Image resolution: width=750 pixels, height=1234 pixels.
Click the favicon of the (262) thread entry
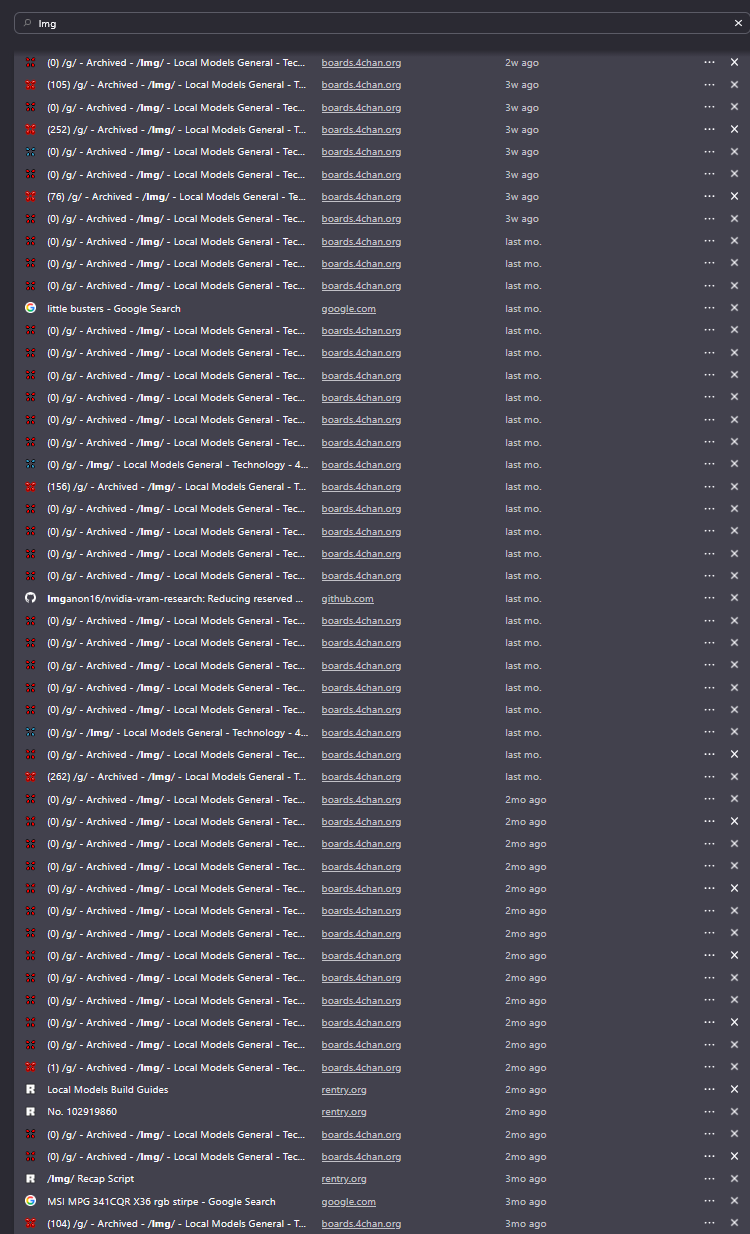[30, 777]
